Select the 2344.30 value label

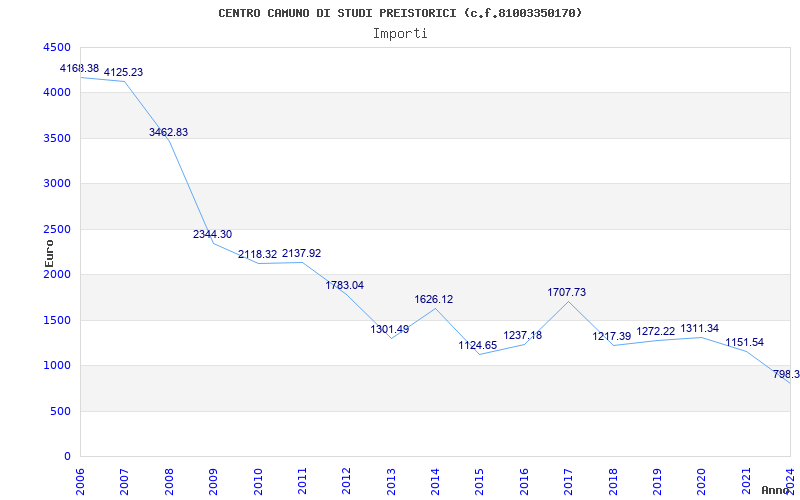[212, 234]
